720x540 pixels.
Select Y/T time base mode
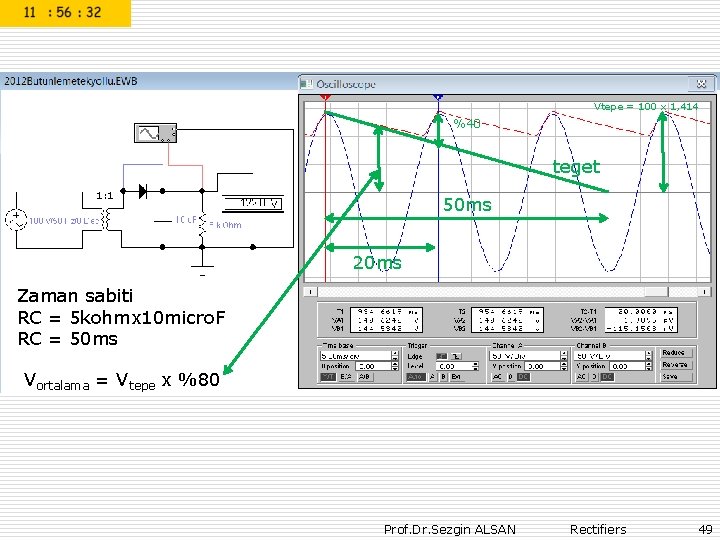coord(328,377)
